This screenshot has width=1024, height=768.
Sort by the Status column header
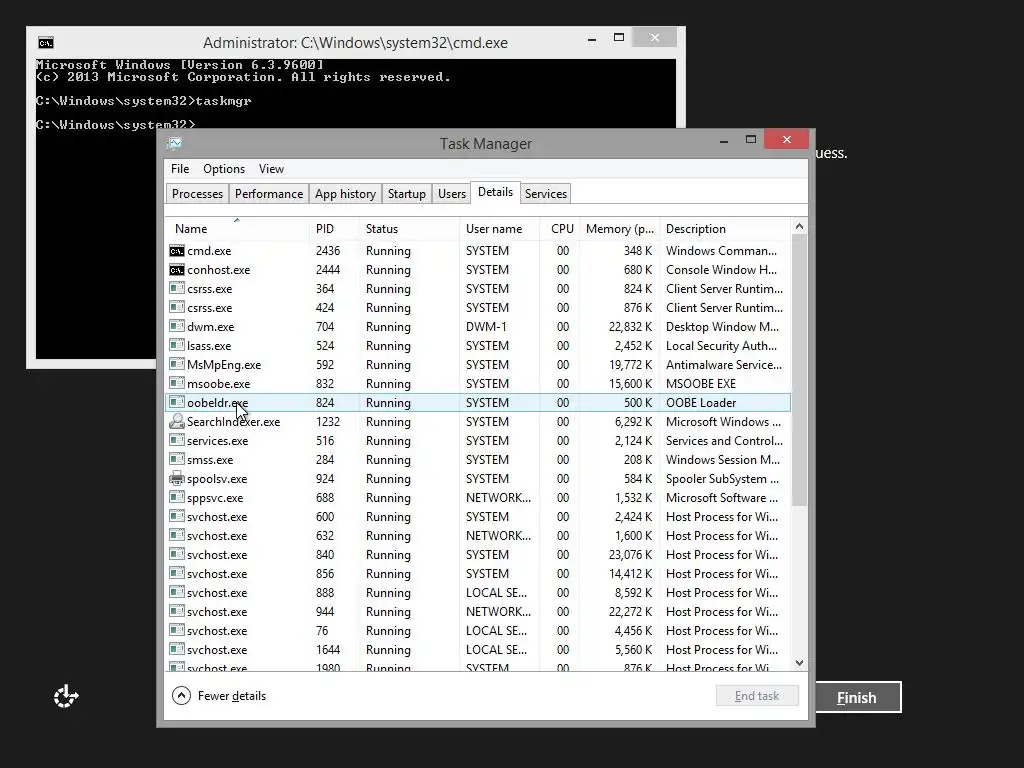(409, 229)
